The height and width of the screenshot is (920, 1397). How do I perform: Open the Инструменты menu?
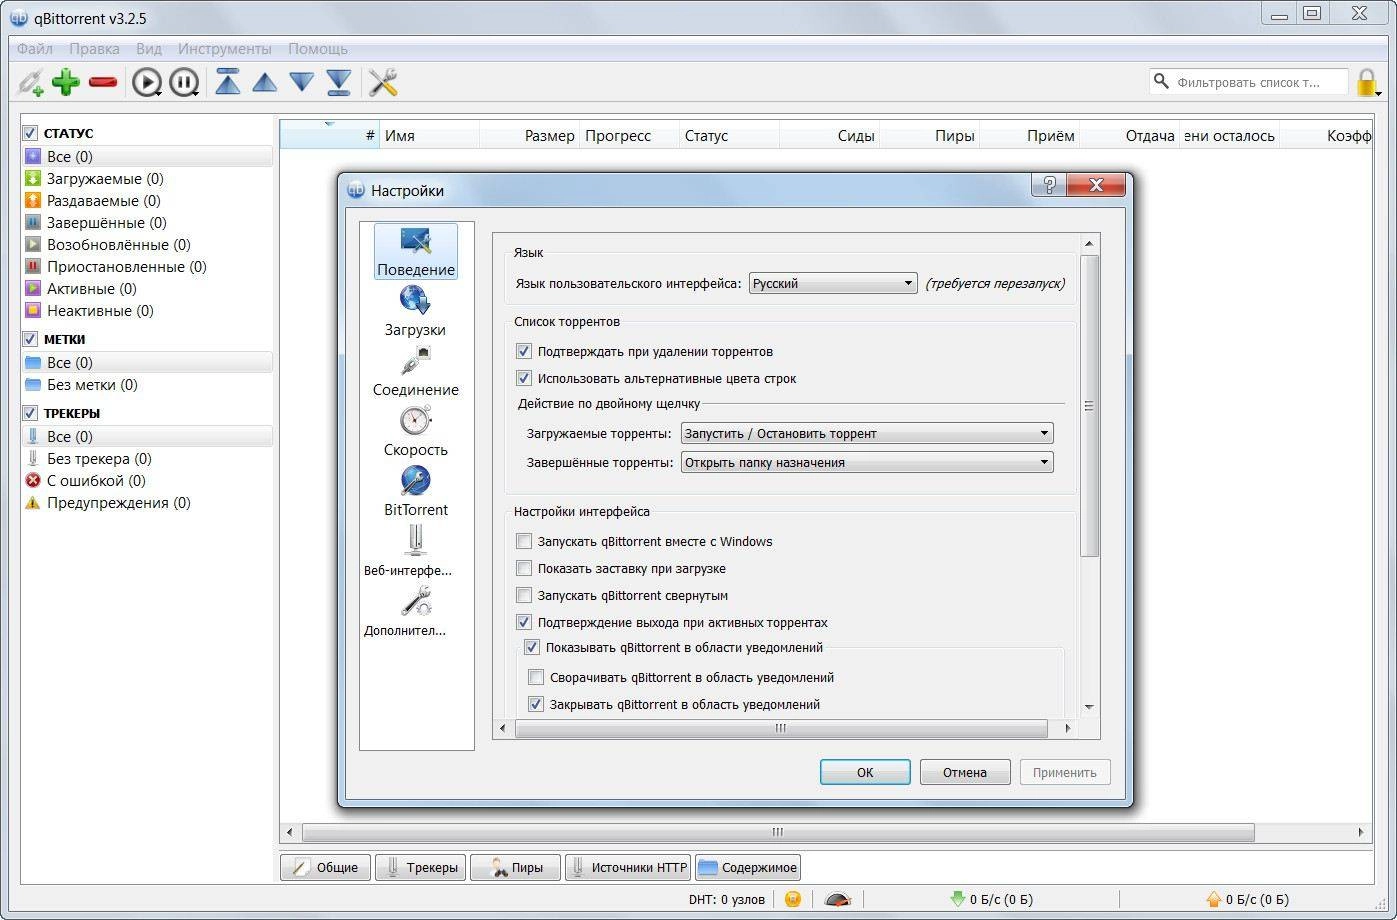tap(225, 49)
